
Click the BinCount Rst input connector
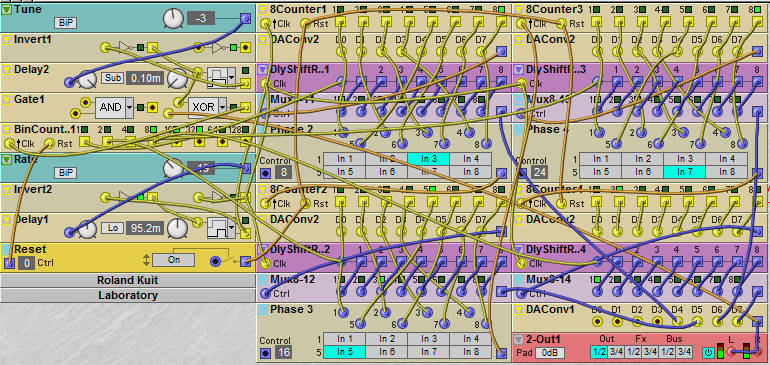click(50, 143)
